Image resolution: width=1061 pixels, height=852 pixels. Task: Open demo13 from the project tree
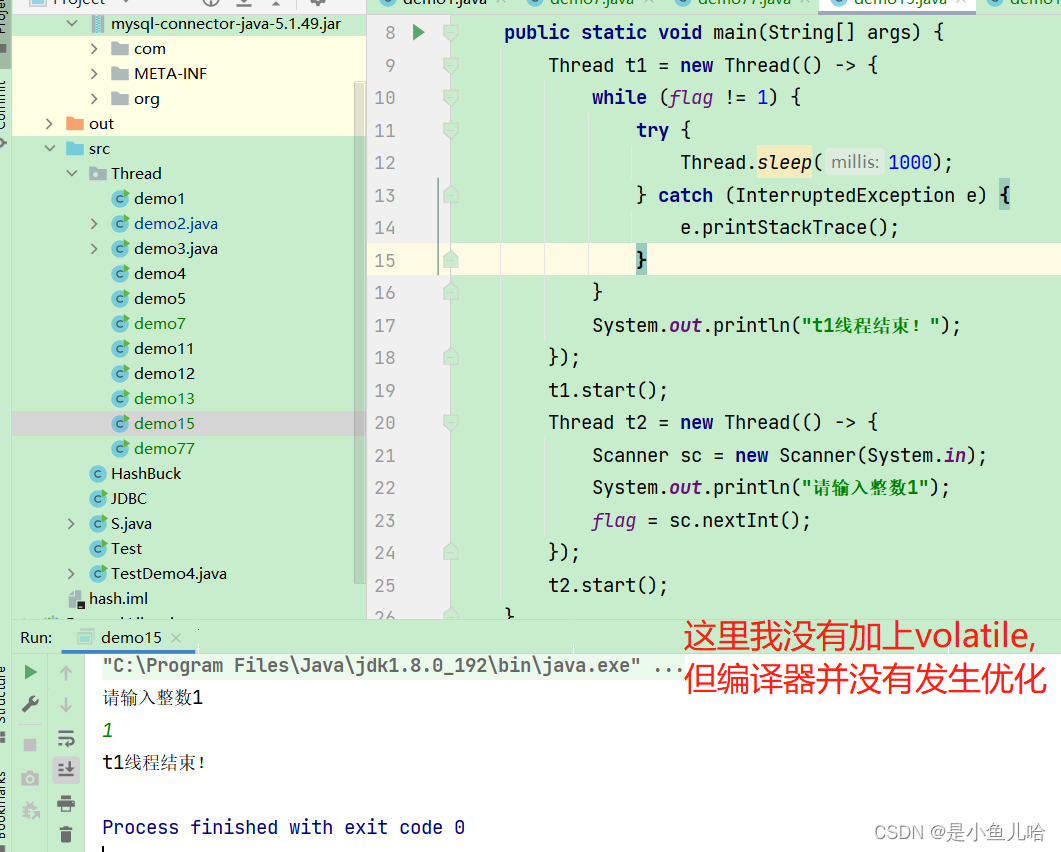(x=164, y=399)
